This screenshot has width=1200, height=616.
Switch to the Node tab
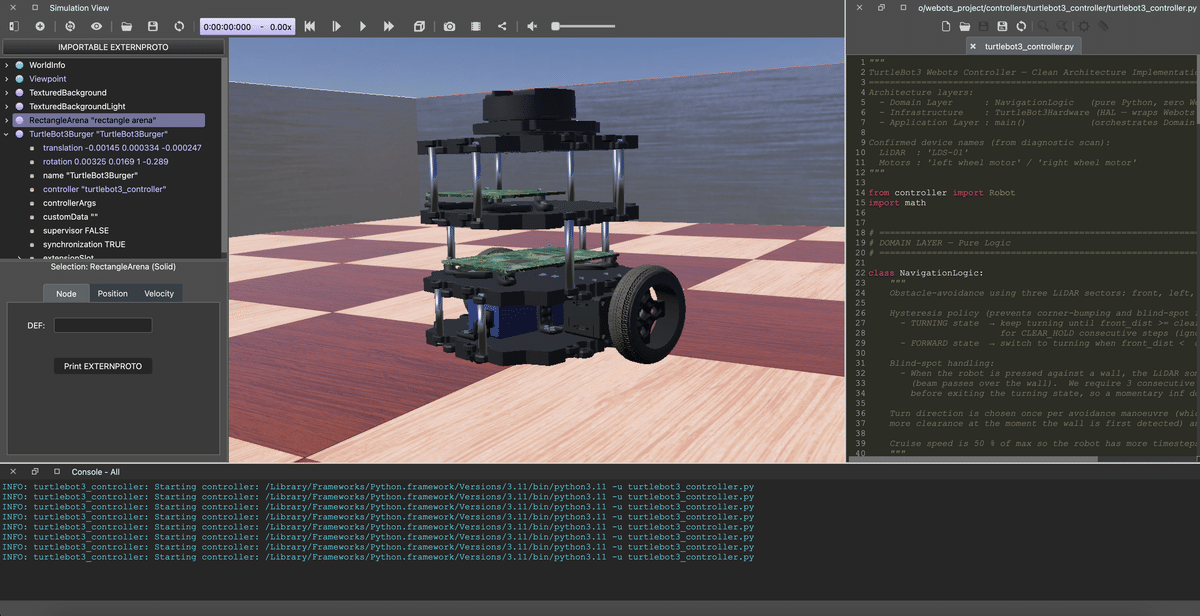(66, 293)
